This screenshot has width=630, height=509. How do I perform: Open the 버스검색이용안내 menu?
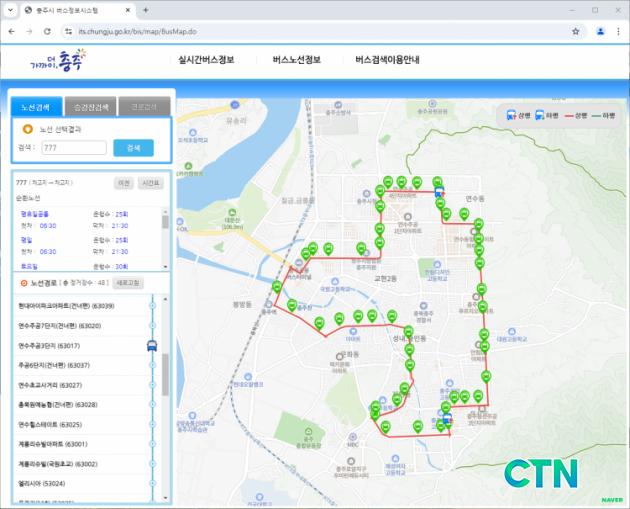click(x=387, y=60)
